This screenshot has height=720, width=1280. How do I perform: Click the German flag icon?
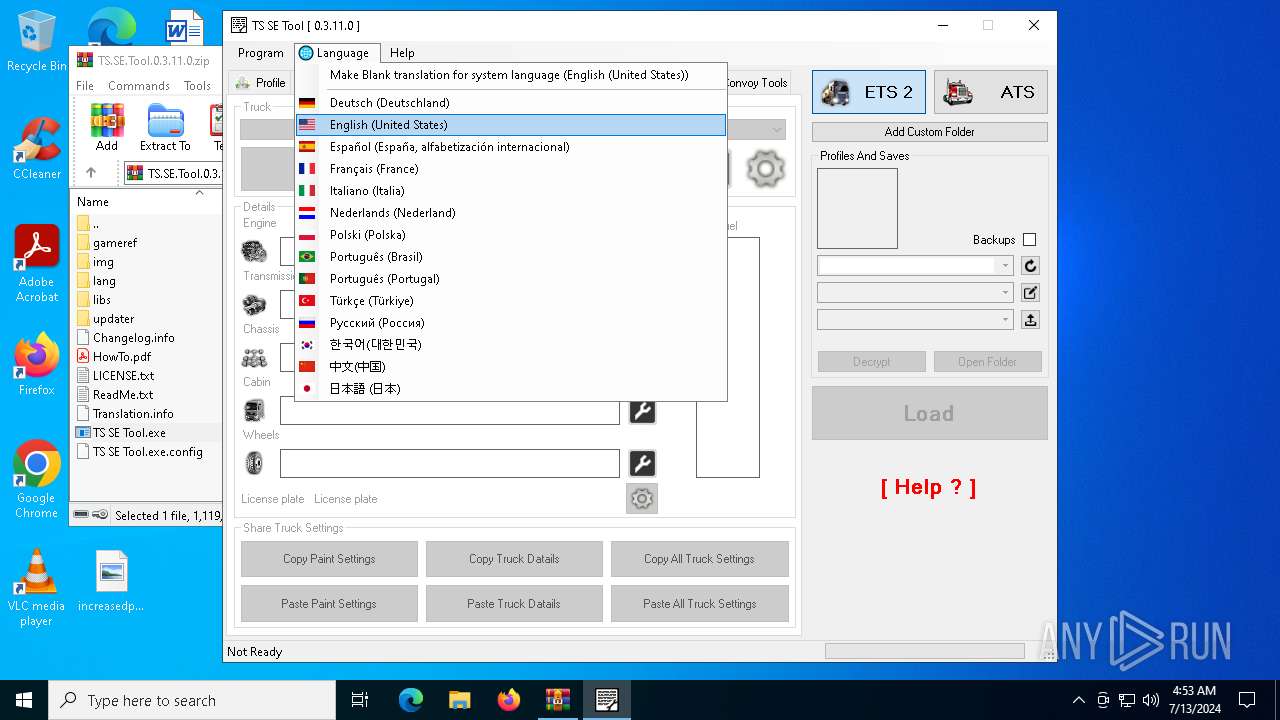pyautogui.click(x=307, y=103)
